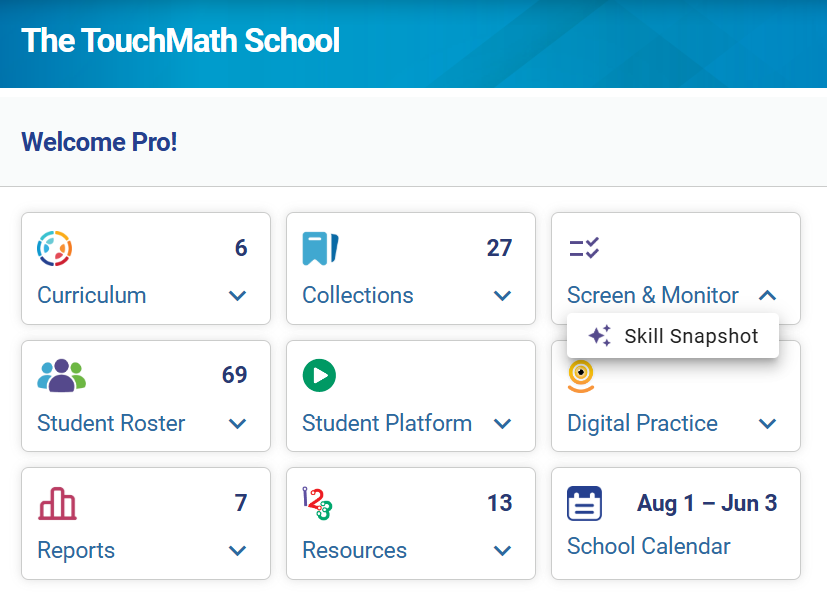Click the Skill Snapshot sparkle icon
The width and height of the screenshot is (827, 608).
tap(600, 335)
